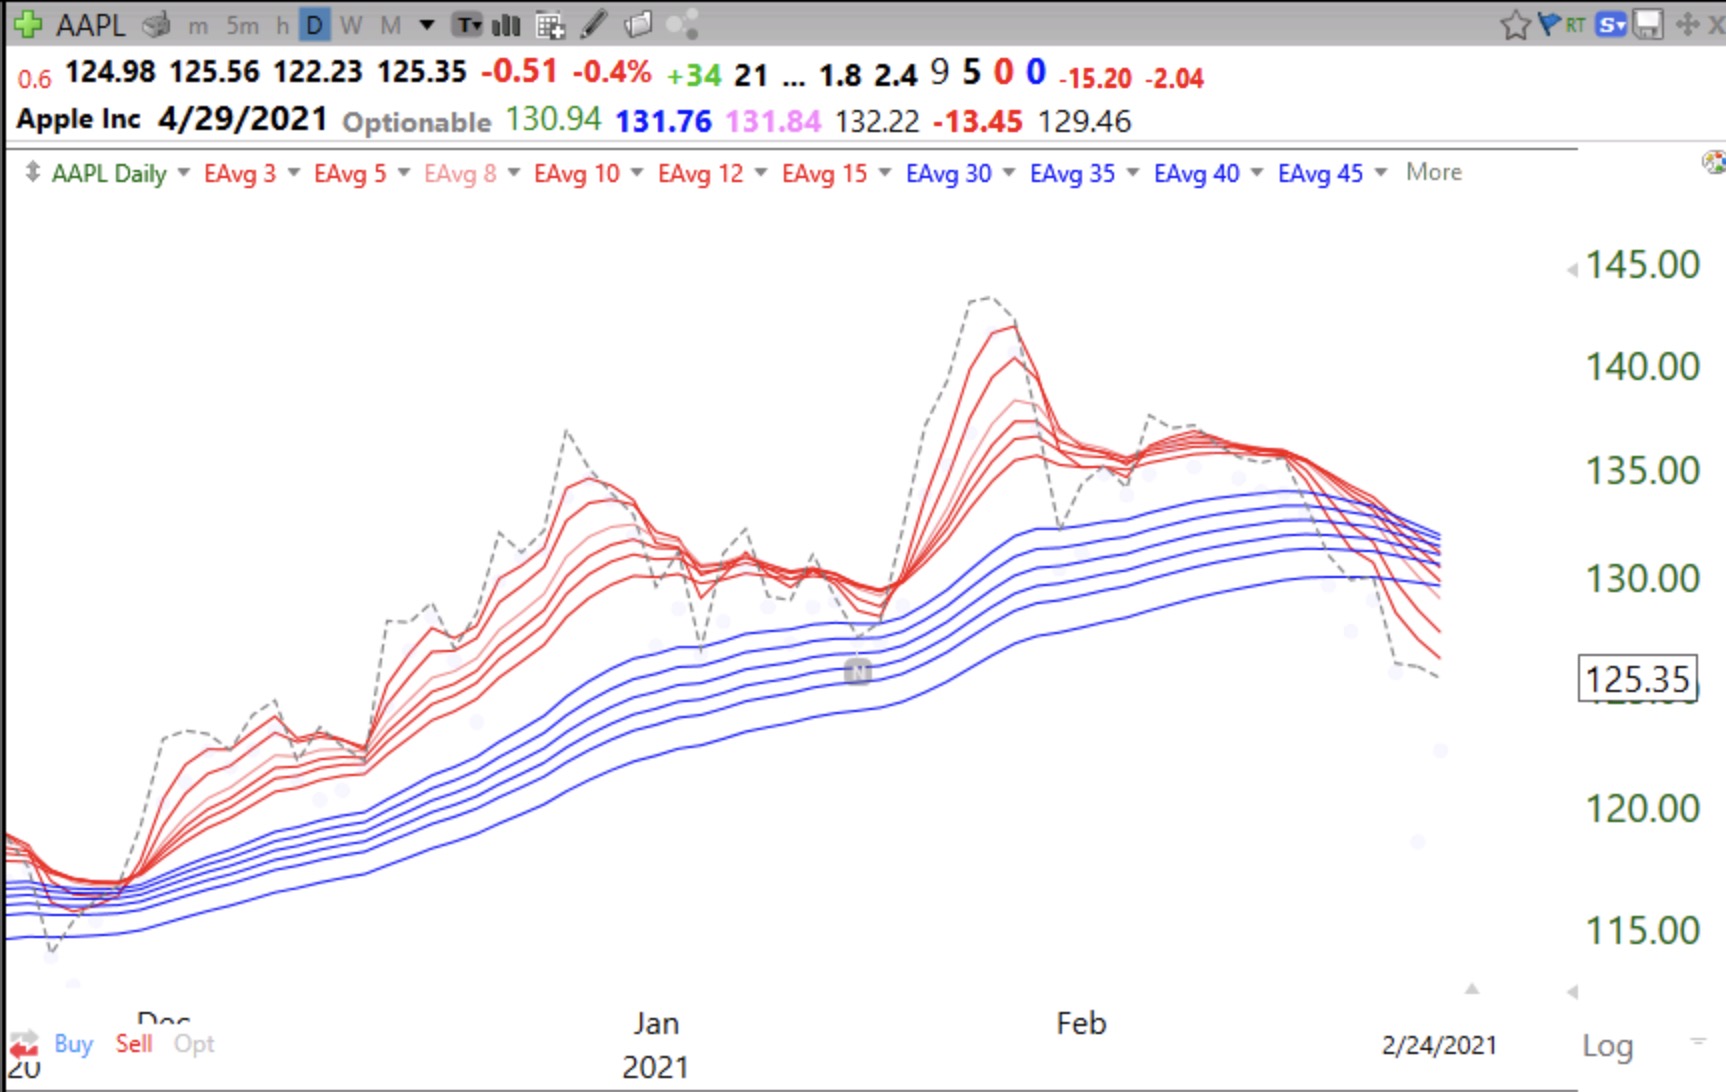1726x1092 pixels.
Task: Select the pencil drawing tools icon
Action: (594, 24)
